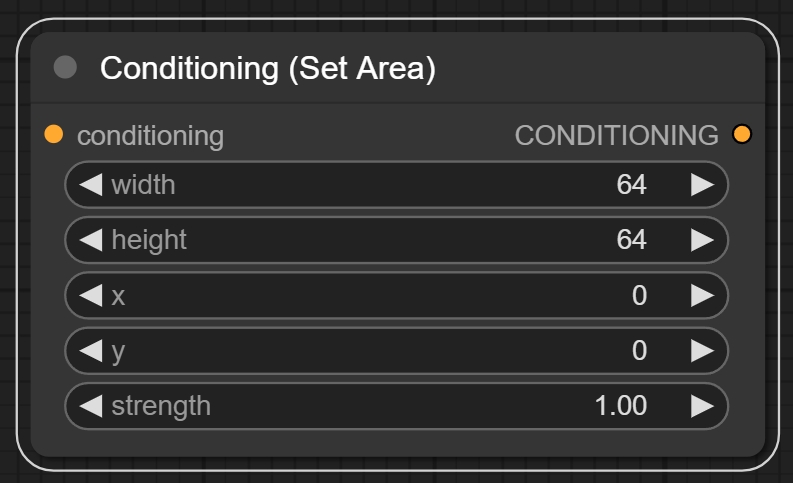Click the orange conditioning input socket

click(54, 134)
